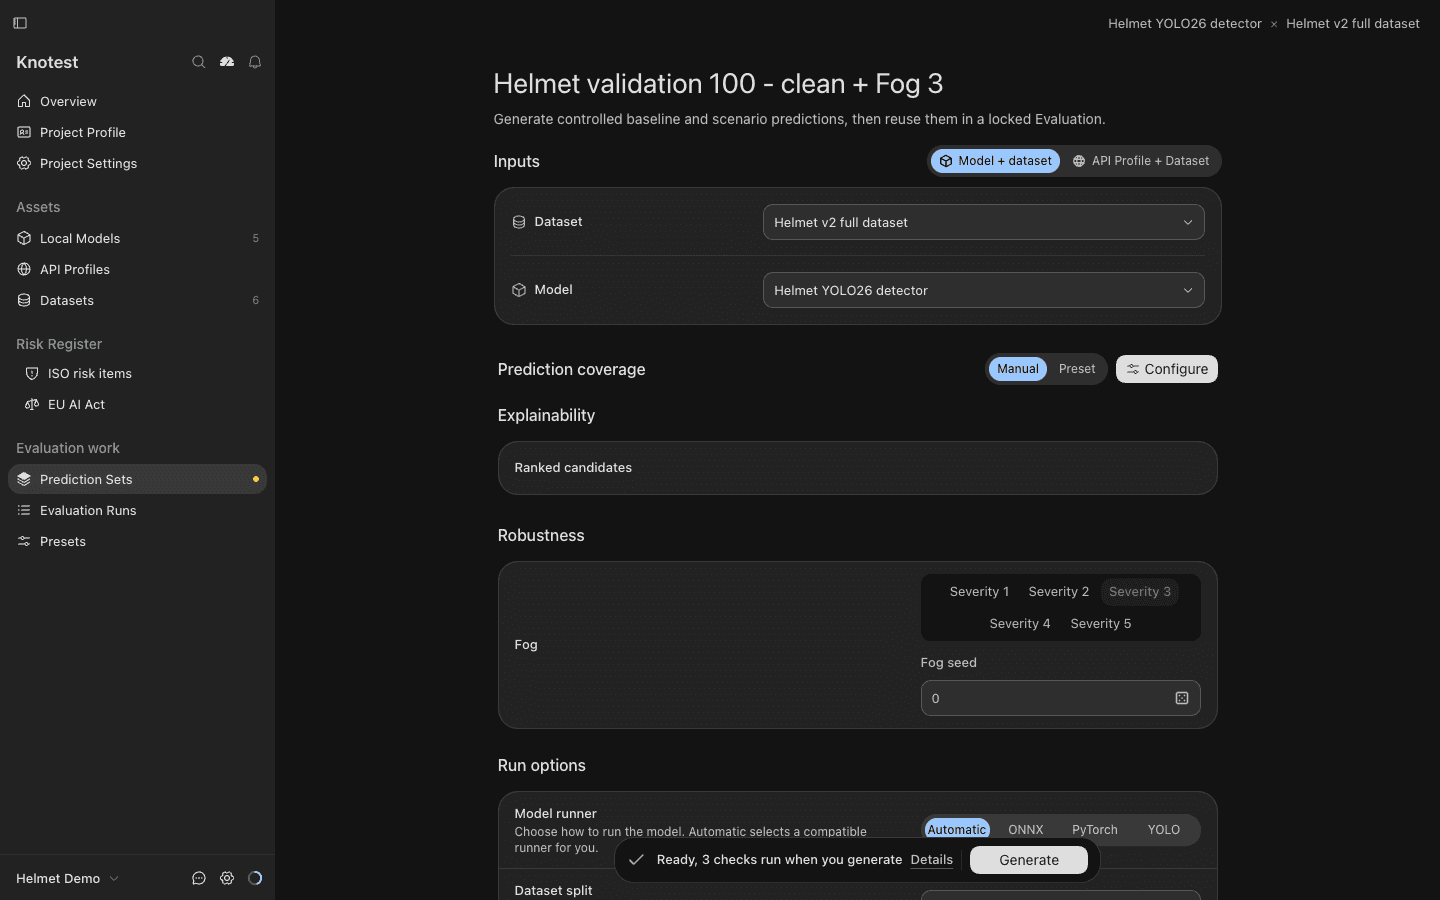Image resolution: width=1440 pixels, height=900 pixels.
Task: Expand the Dataset dropdown
Action: tap(984, 222)
